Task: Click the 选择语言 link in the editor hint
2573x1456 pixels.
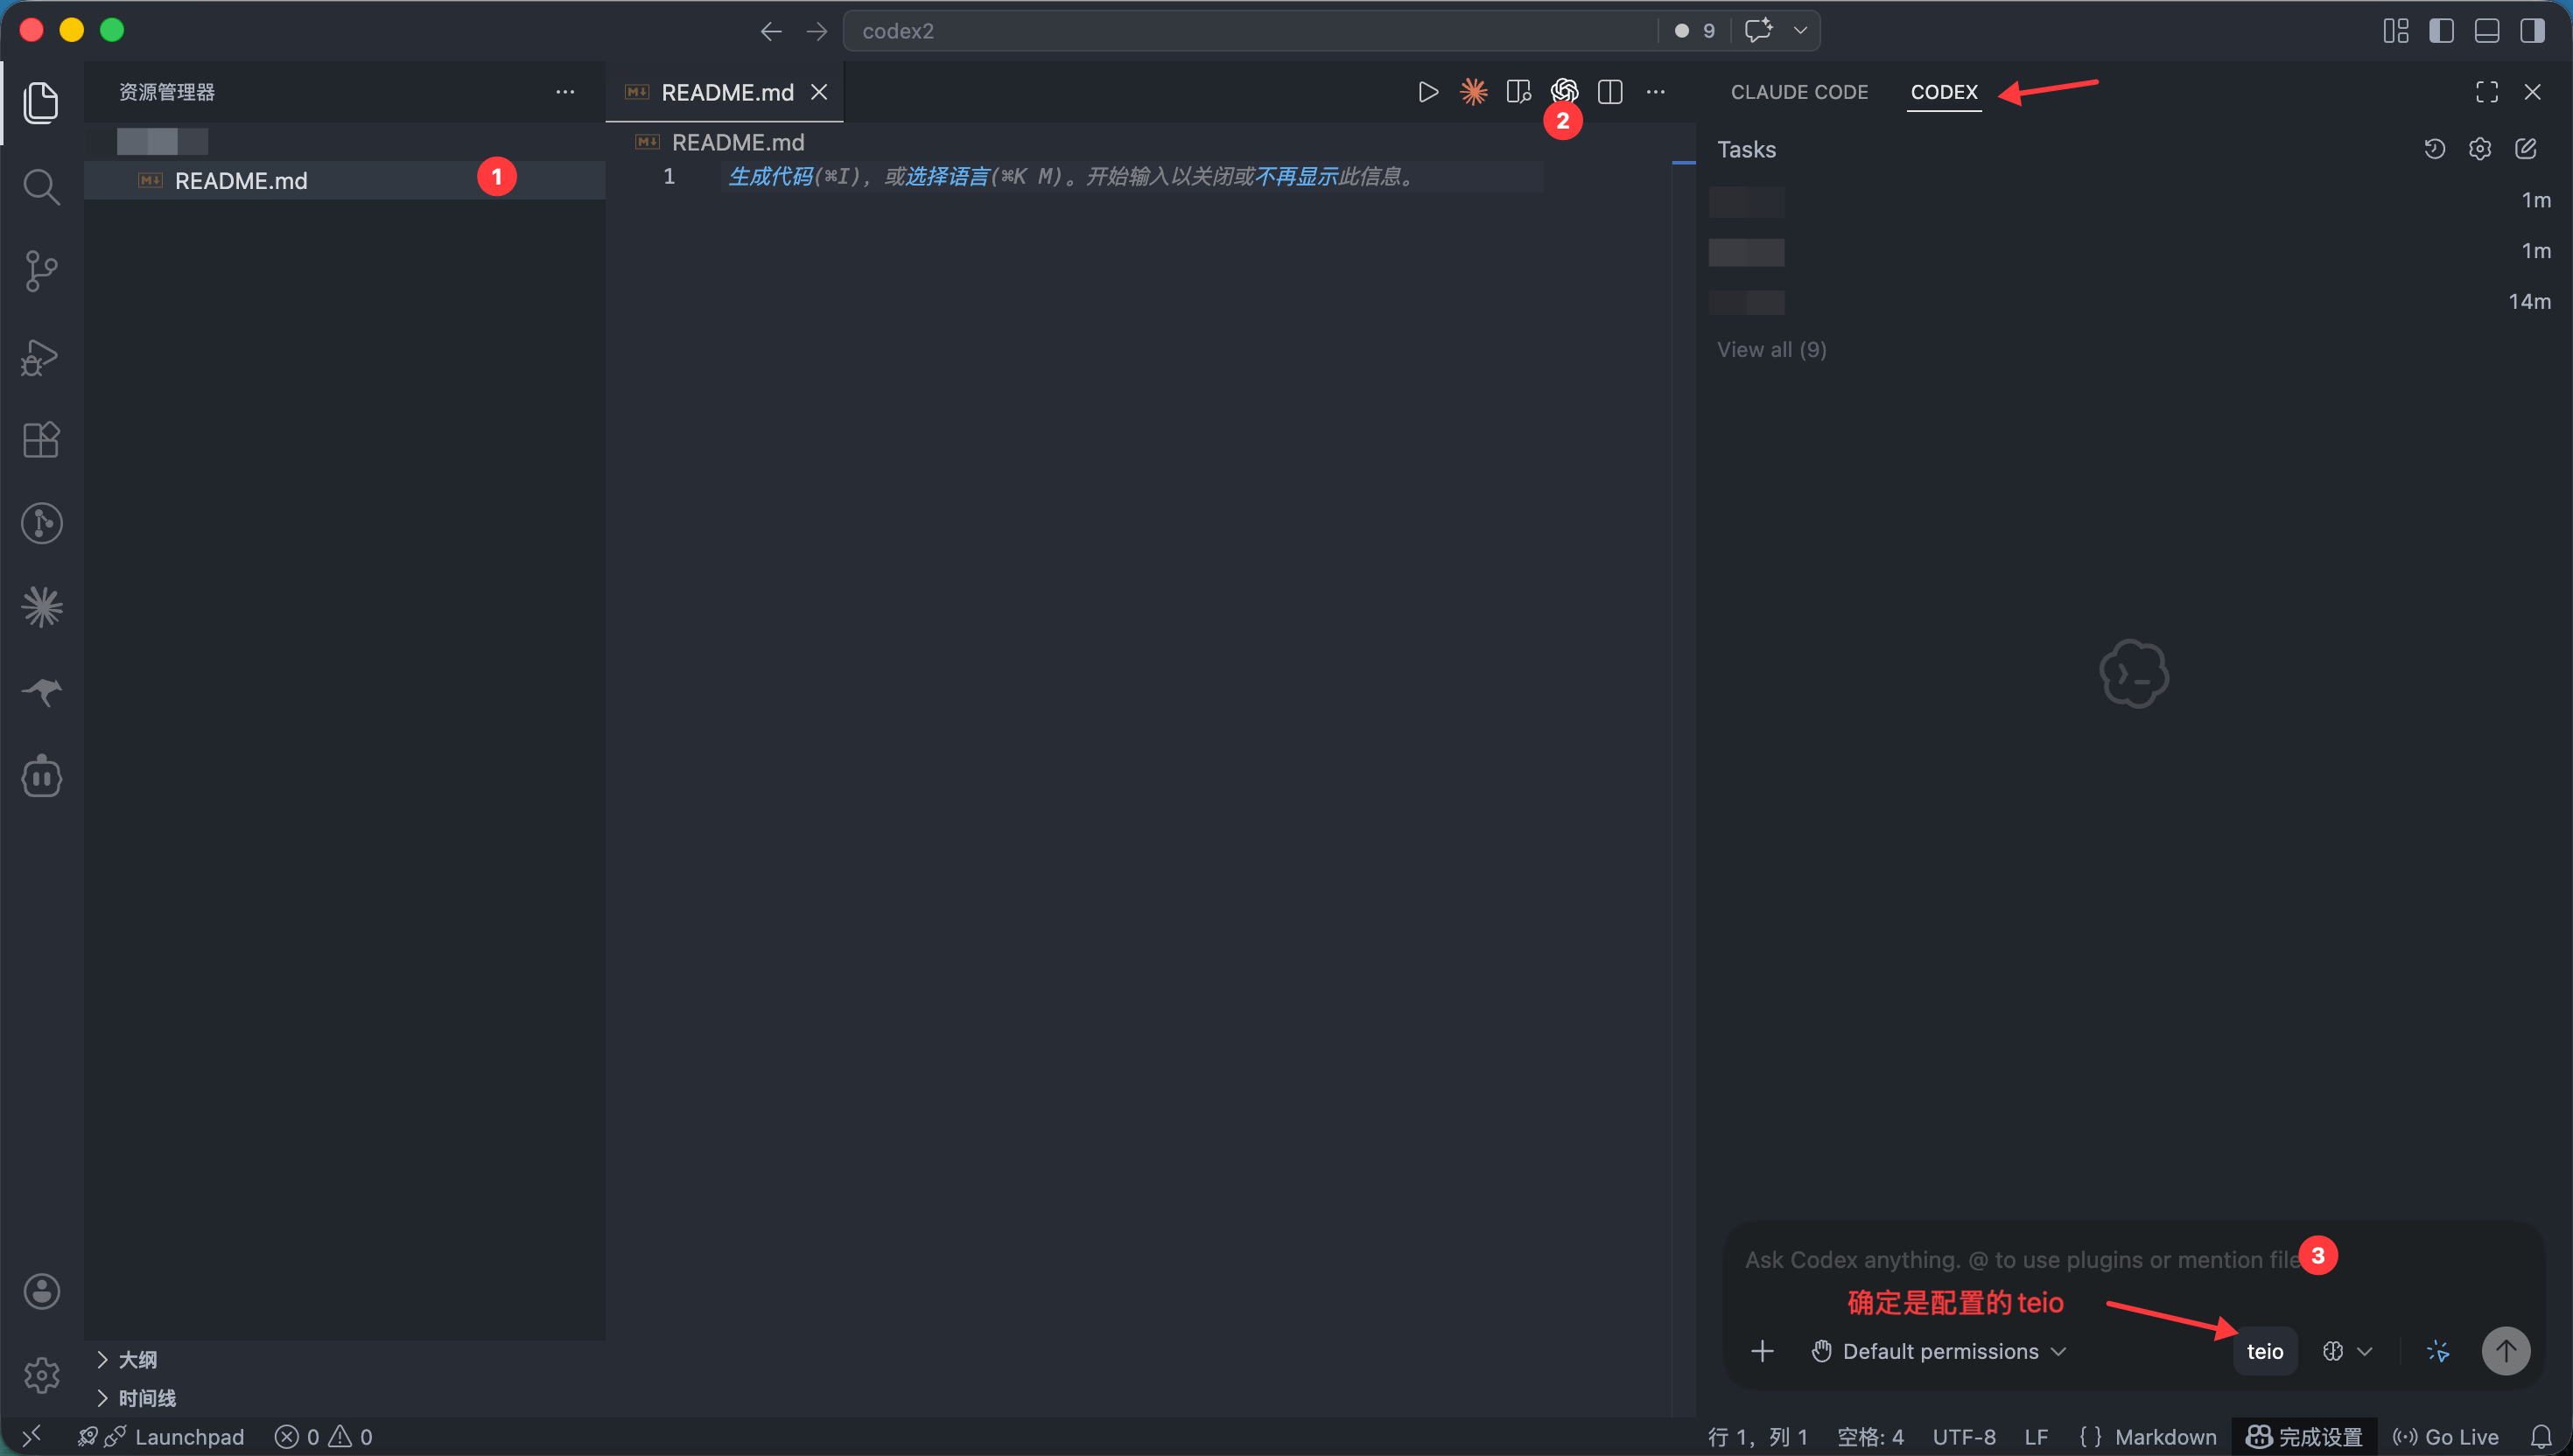Action: [947, 177]
